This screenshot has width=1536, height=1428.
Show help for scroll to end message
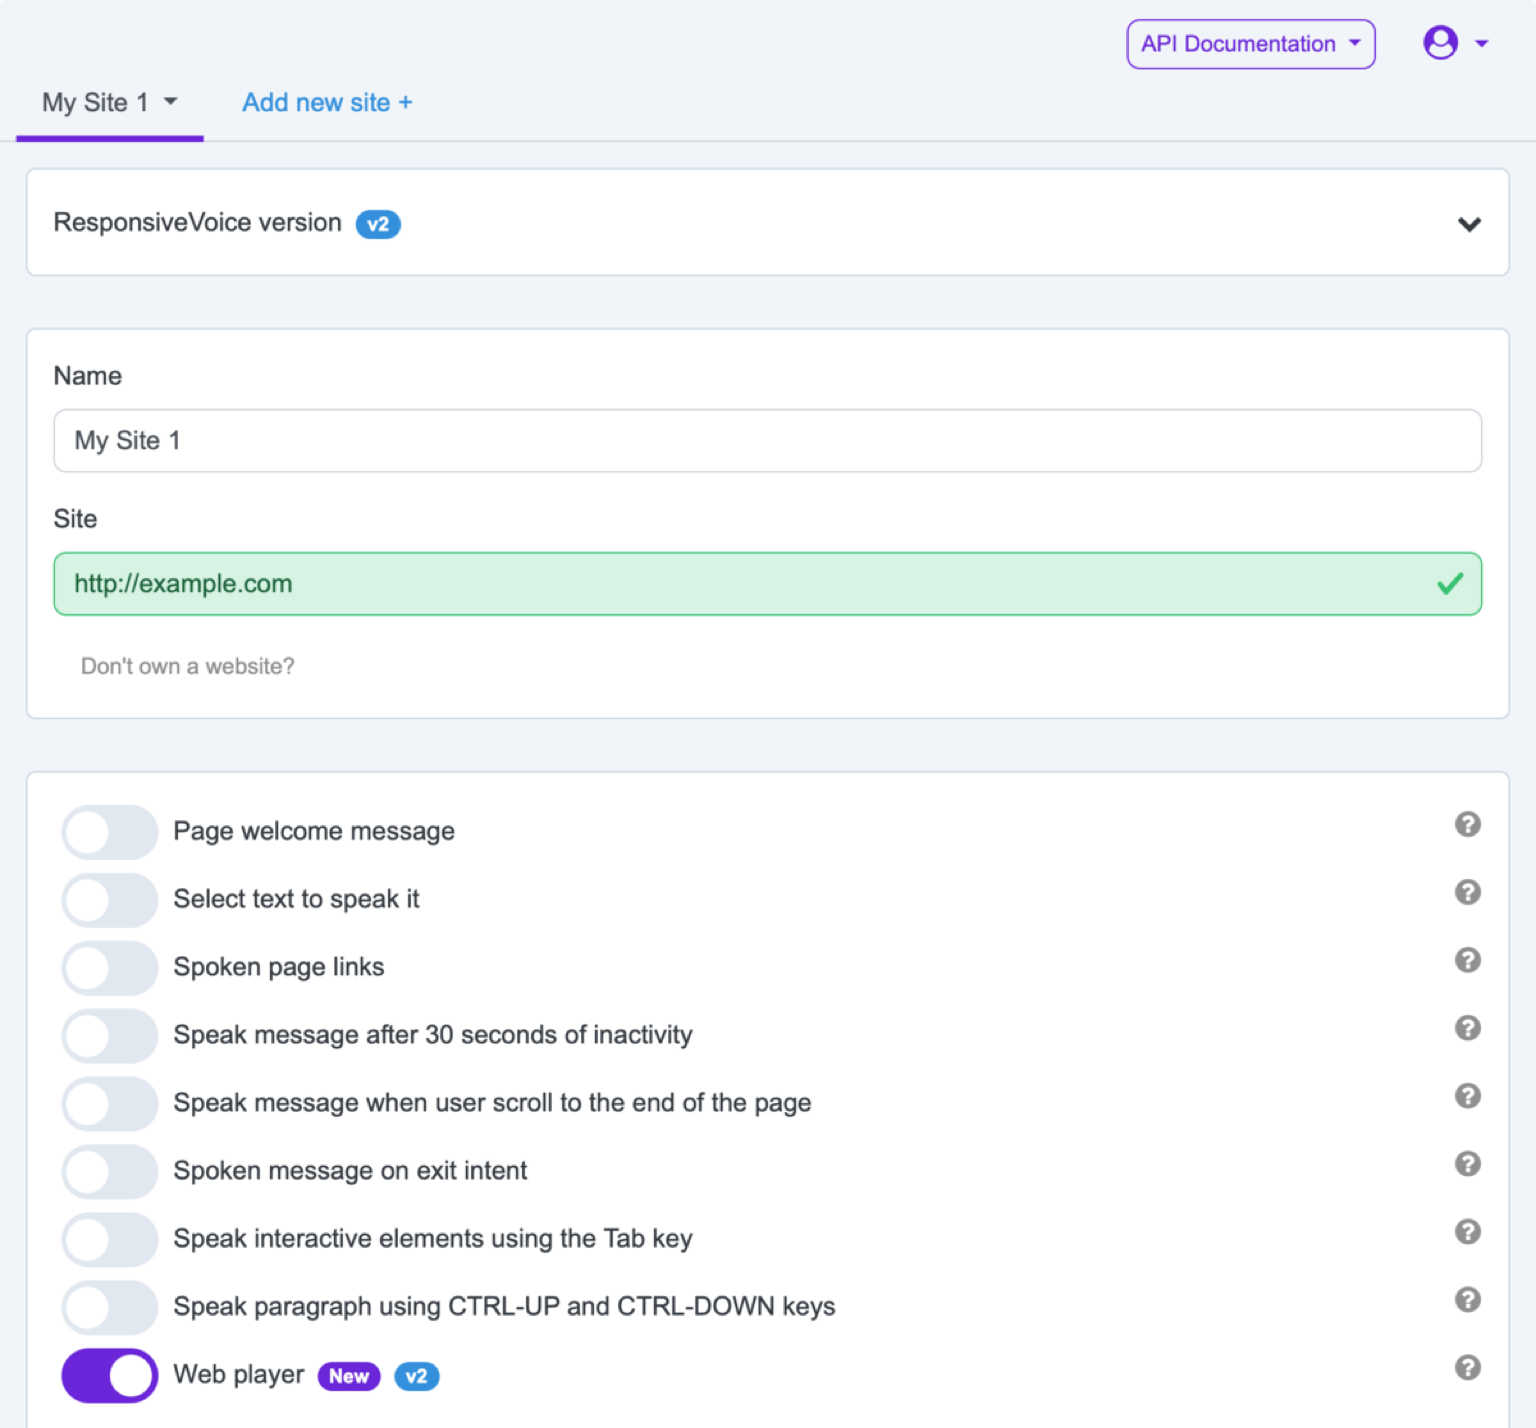coord(1467,1096)
